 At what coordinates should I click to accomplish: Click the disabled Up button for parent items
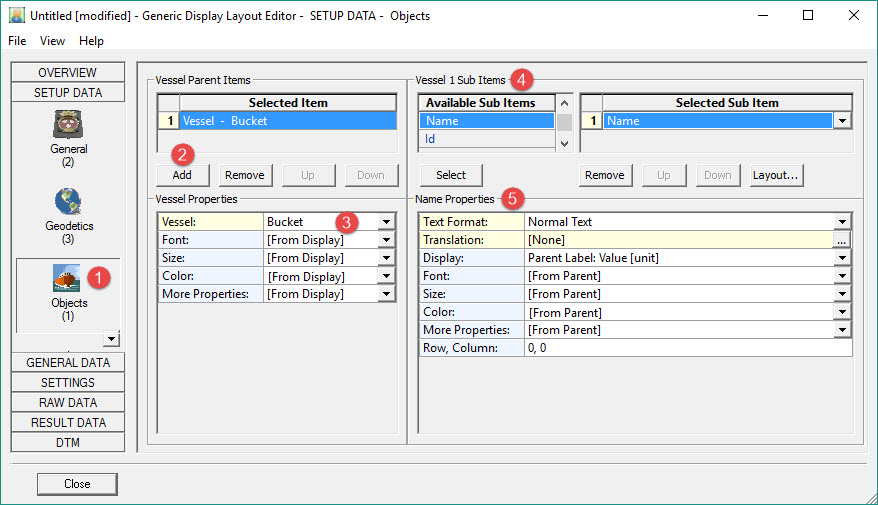click(309, 175)
